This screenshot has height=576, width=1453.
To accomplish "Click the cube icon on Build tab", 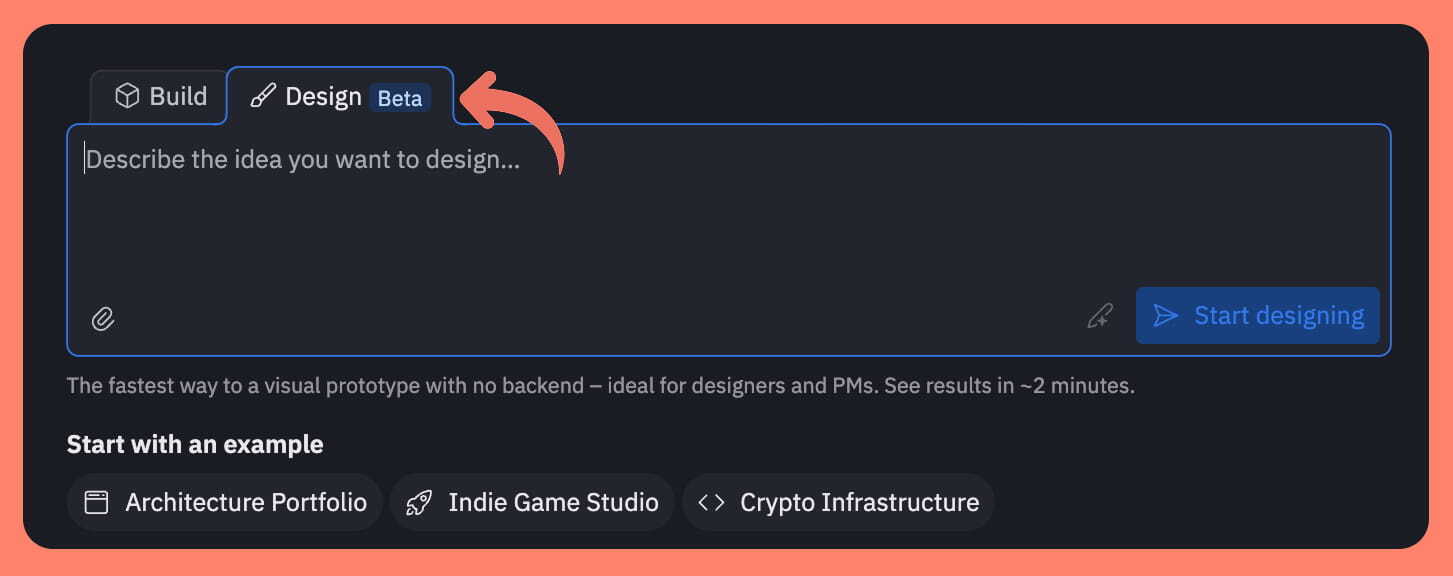I will (127, 96).
